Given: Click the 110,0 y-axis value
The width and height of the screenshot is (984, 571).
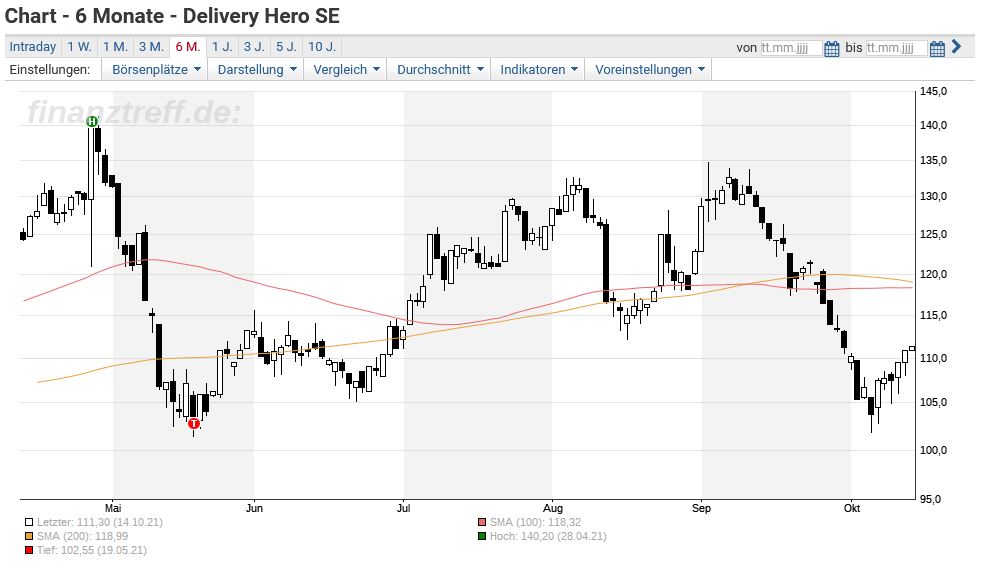Looking at the screenshot, I should tap(933, 358).
